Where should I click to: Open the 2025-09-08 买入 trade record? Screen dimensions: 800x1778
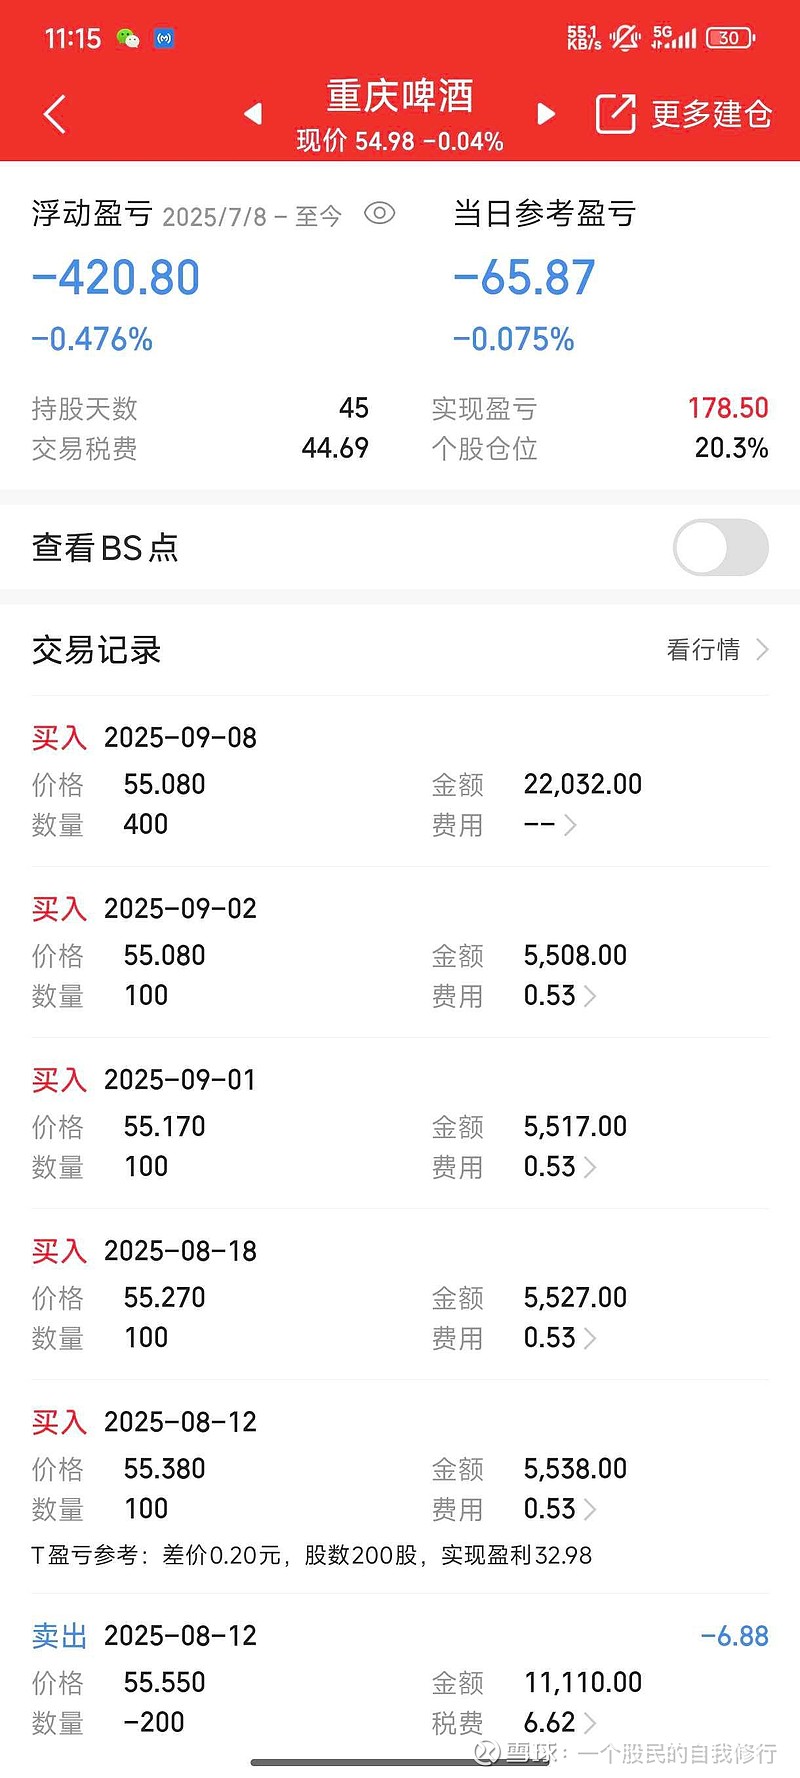tap(180, 738)
